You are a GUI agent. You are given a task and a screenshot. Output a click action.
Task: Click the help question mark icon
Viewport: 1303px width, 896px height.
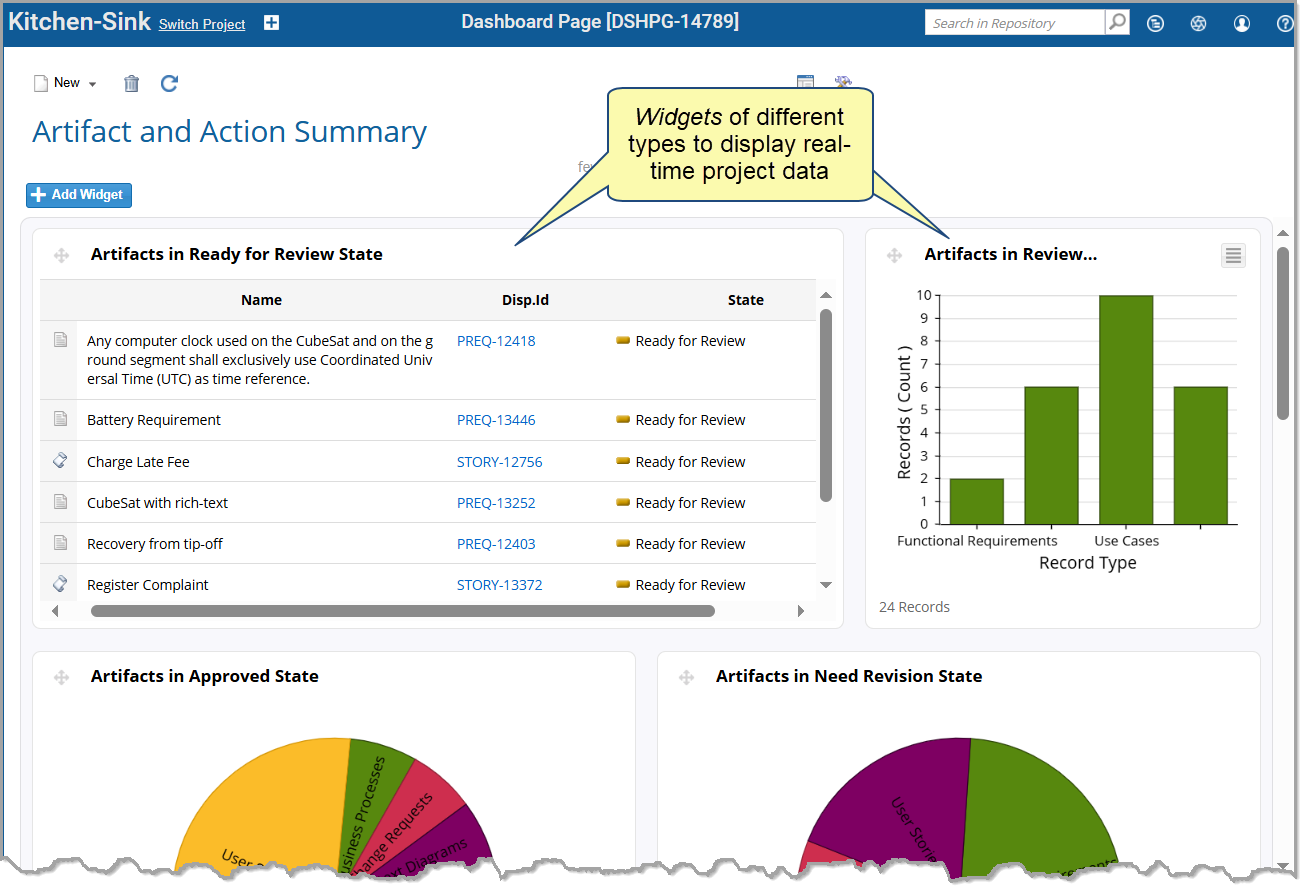pyautogui.click(x=1285, y=24)
